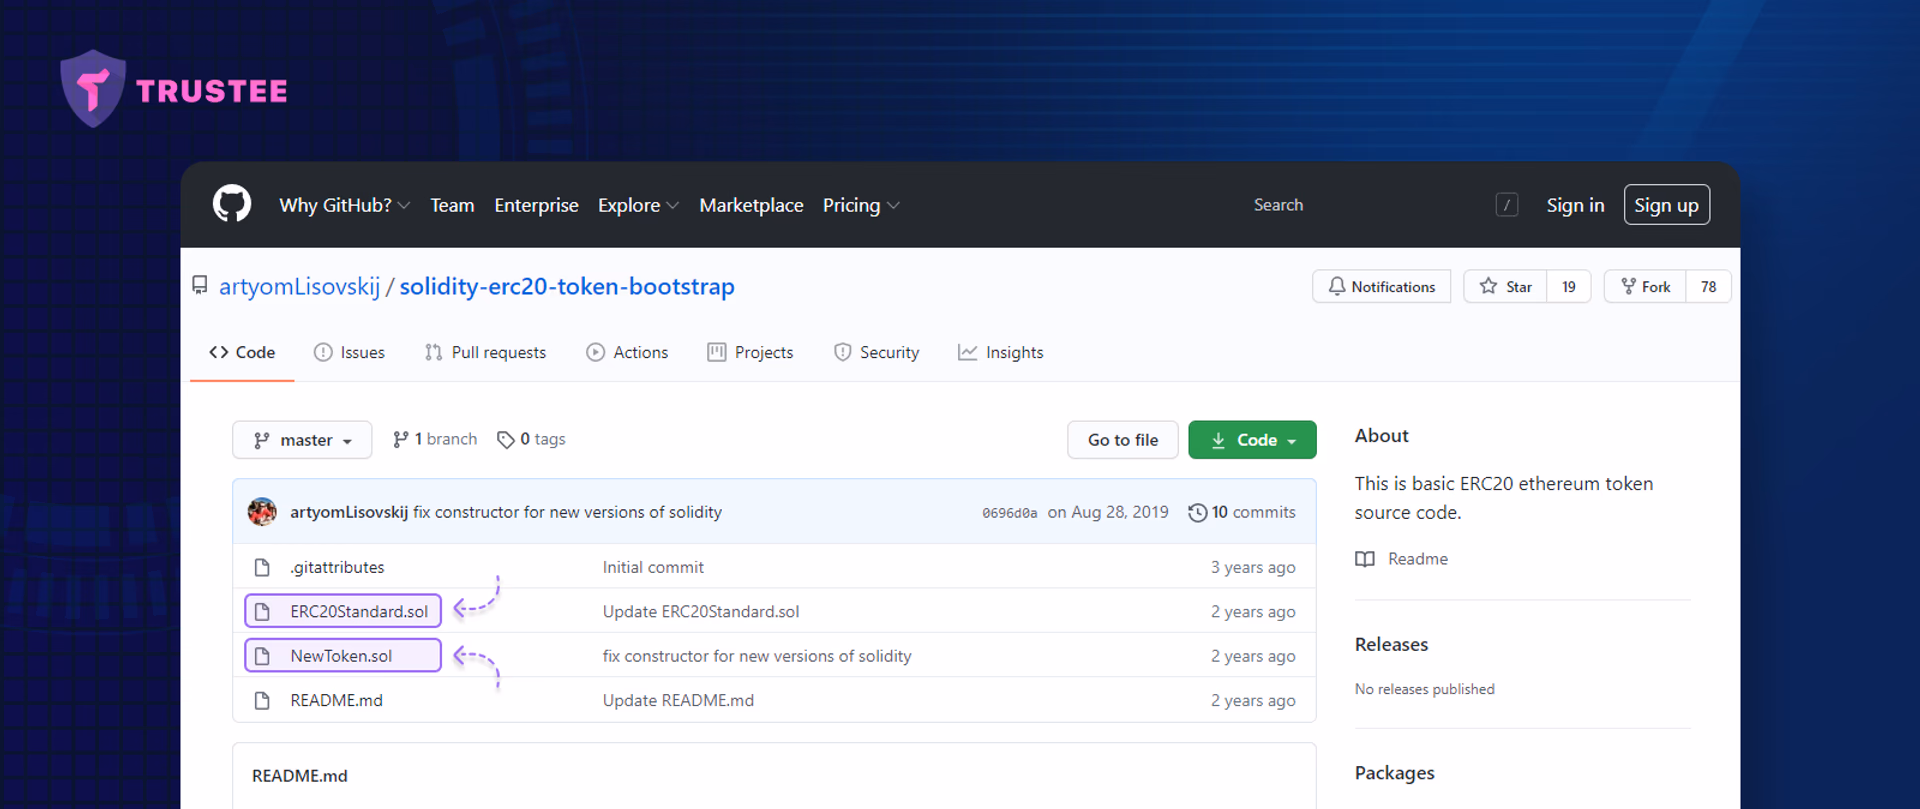Switch to the Insights tab
This screenshot has width=1920, height=809.
[x=1000, y=352]
